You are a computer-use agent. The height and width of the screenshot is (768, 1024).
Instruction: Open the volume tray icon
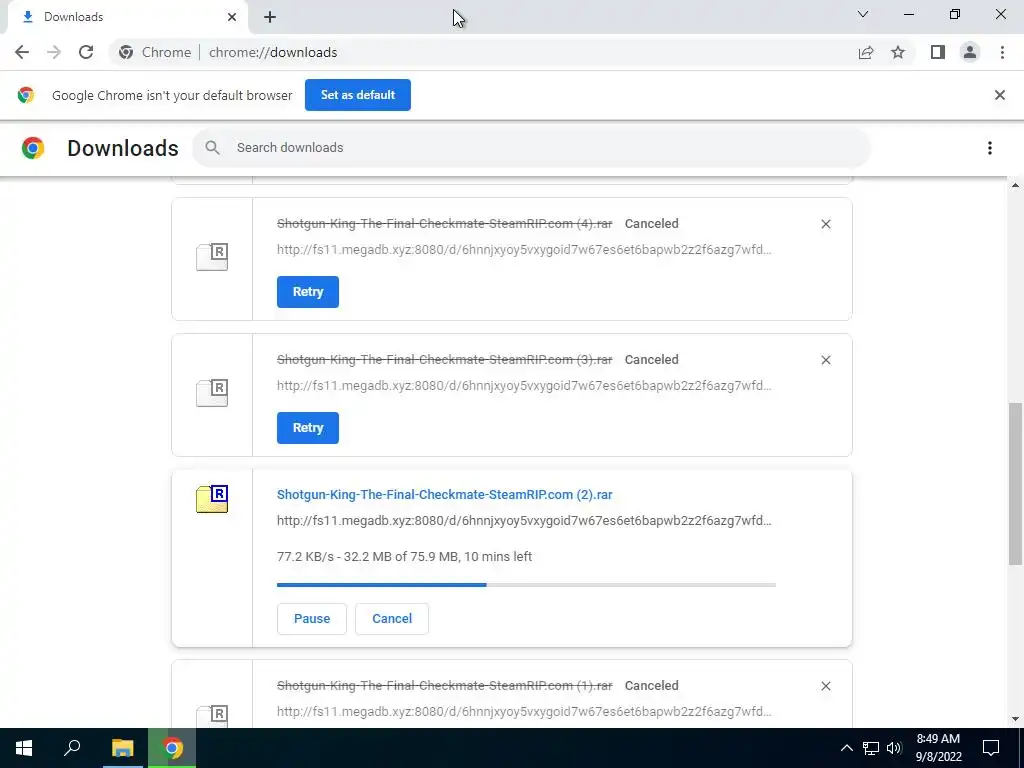click(894, 748)
